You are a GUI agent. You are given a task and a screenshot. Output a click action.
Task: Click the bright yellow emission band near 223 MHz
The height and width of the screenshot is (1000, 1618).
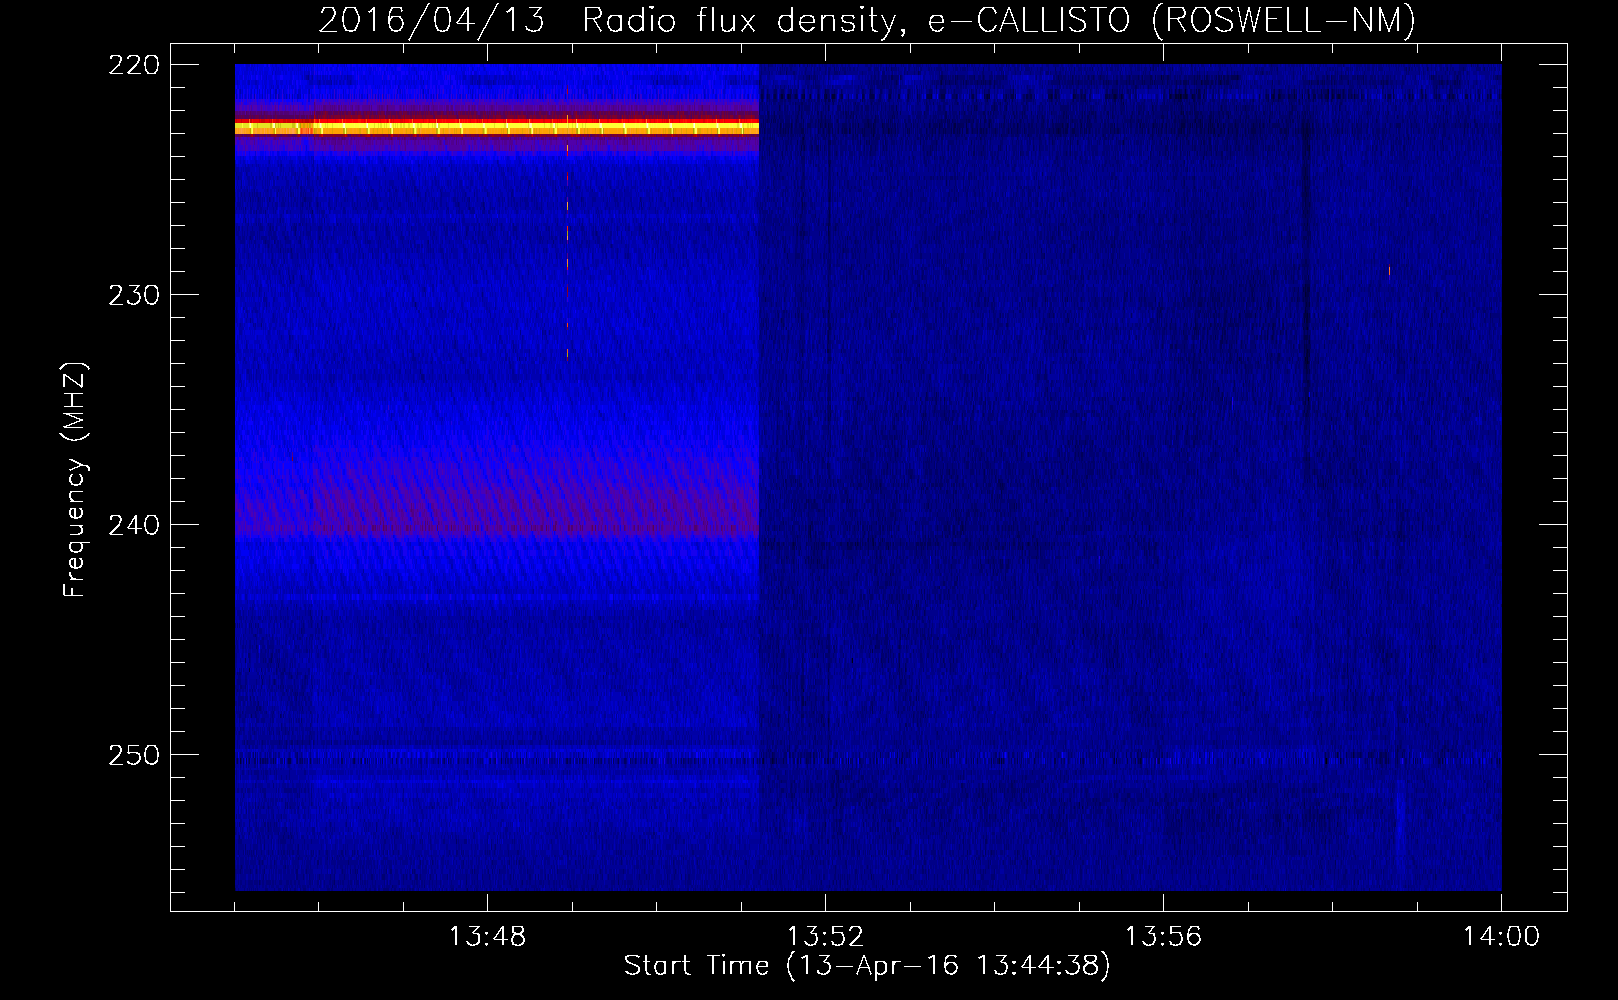pos(497,127)
